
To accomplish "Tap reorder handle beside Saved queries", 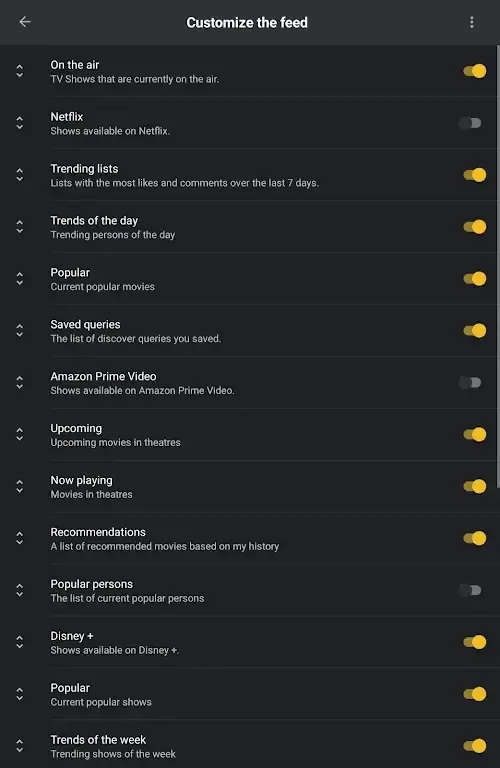I will point(20,331).
